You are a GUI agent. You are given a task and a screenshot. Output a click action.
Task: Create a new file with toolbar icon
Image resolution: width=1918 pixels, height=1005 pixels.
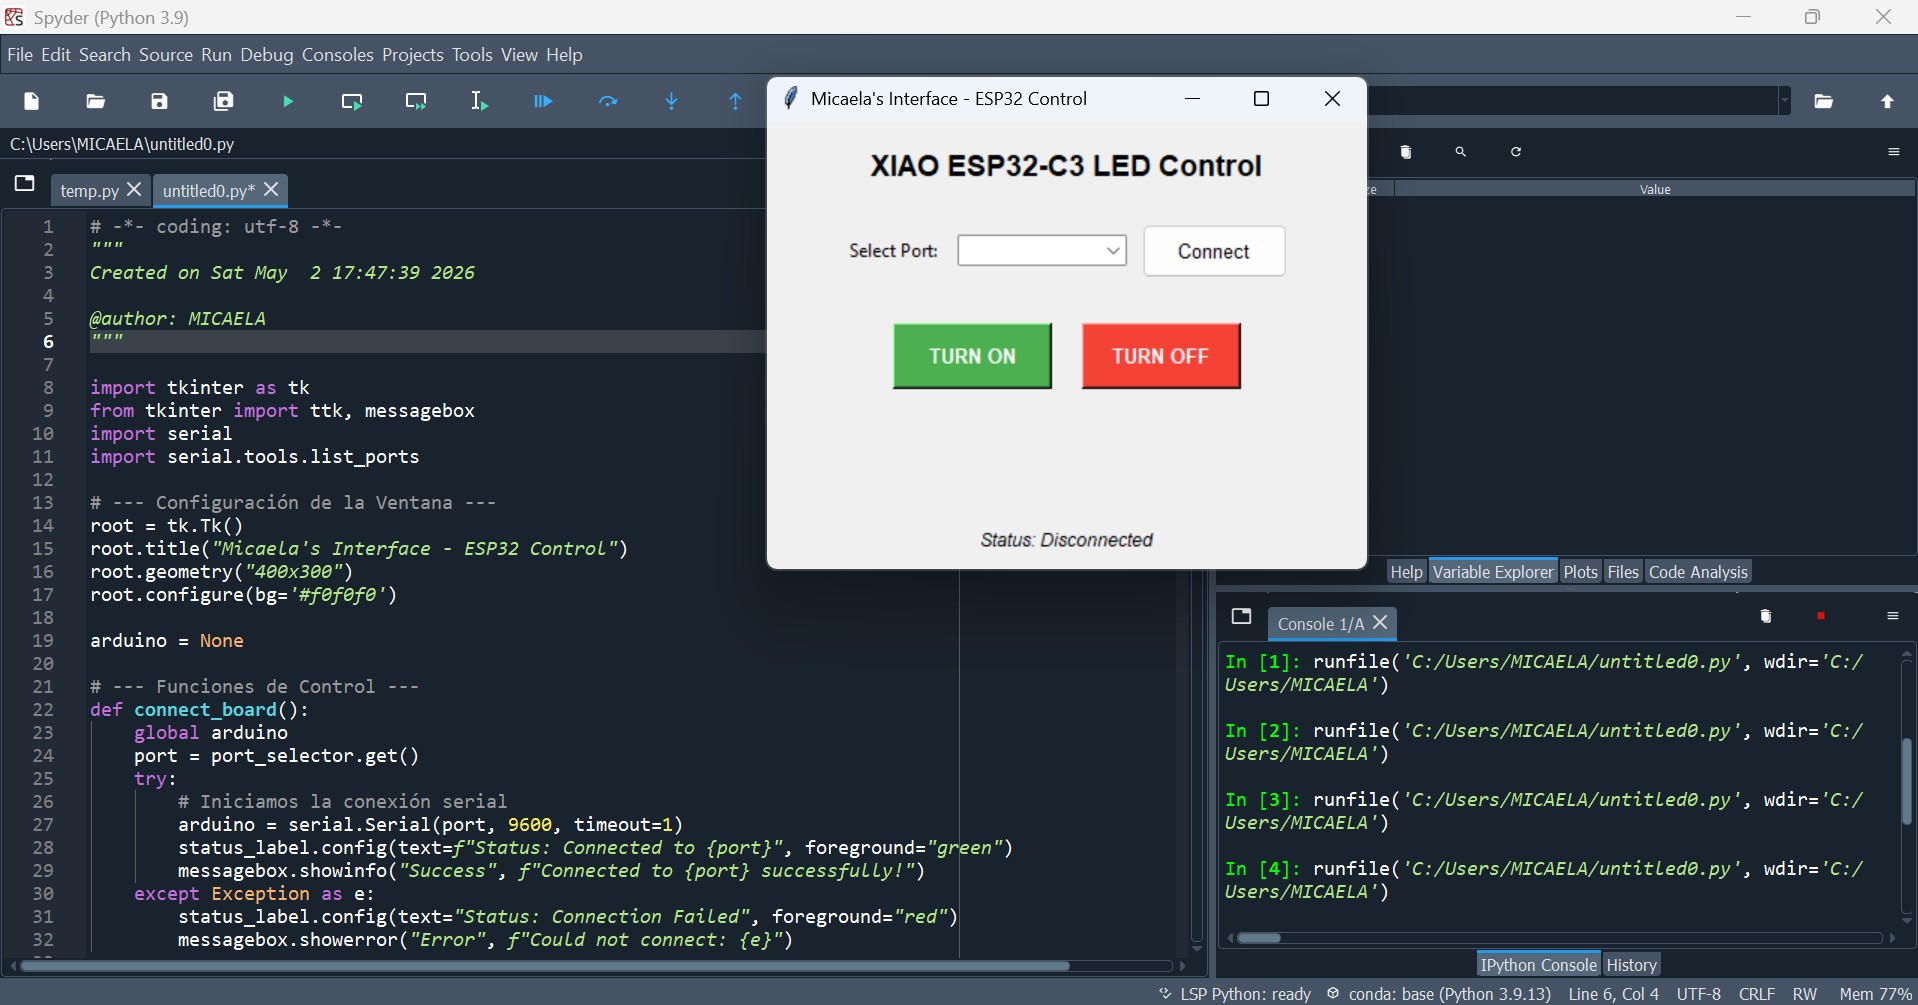[x=32, y=101]
